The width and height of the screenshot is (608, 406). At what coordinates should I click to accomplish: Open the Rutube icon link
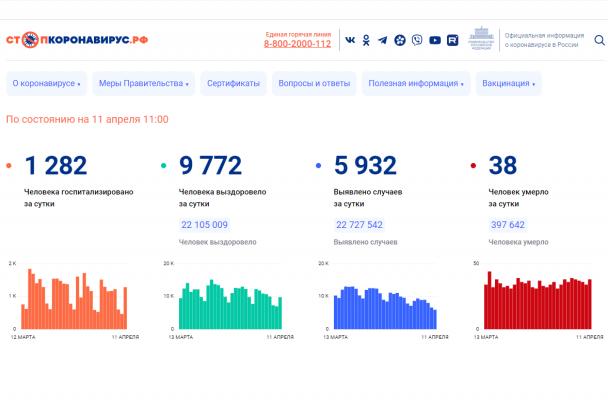tap(452, 41)
